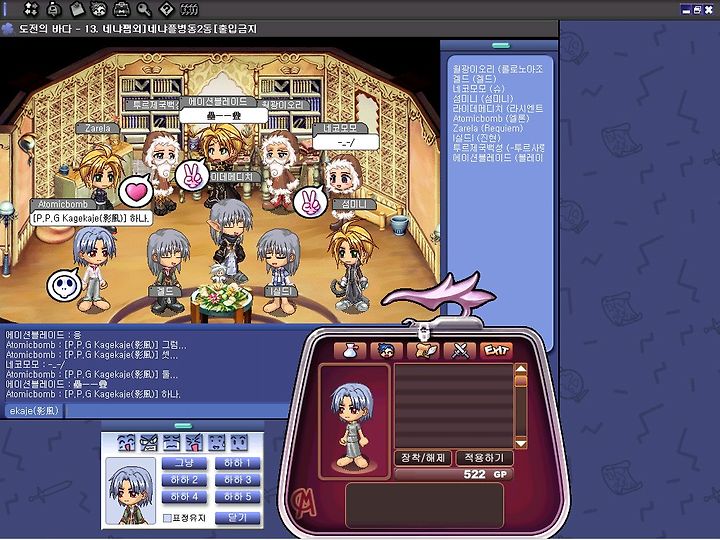Select 월광이오리 in the user list

(498, 69)
